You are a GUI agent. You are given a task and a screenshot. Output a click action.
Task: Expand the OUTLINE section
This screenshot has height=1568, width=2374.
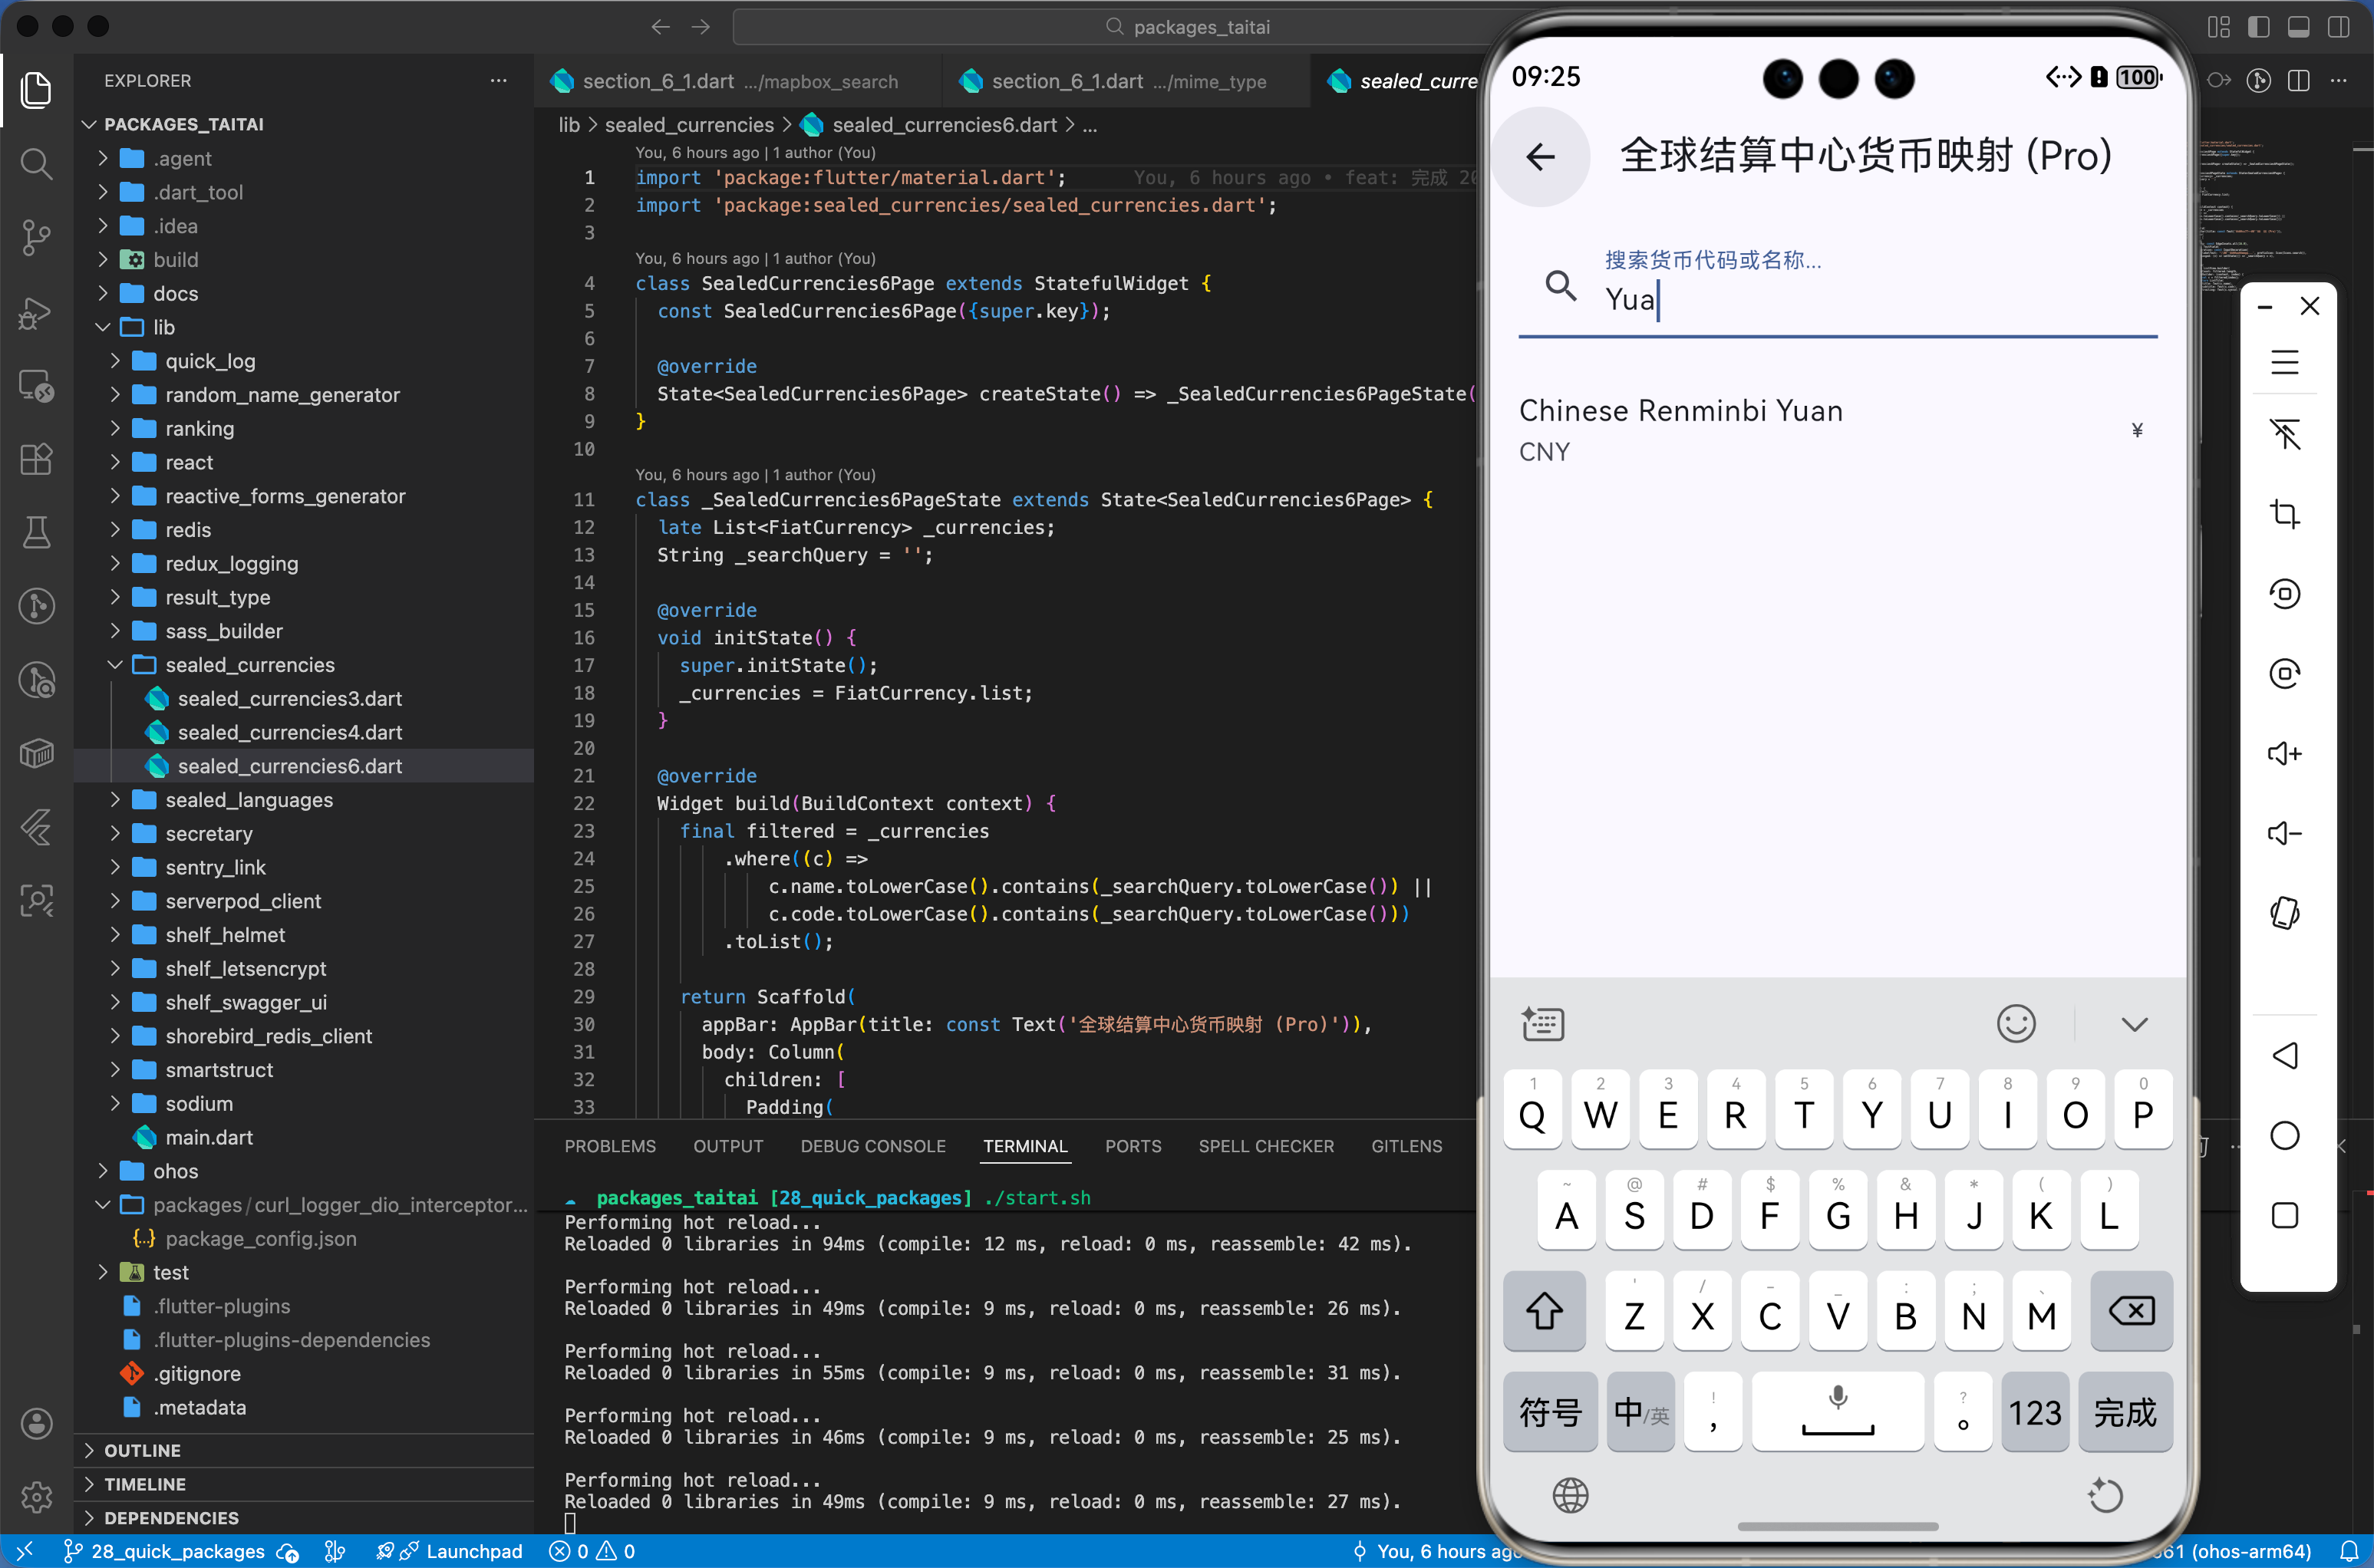pyautogui.click(x=142, y=1450)
